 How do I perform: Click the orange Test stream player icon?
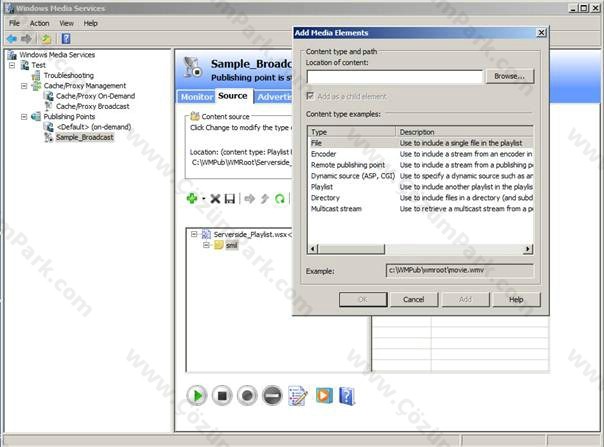coord(324,395)
